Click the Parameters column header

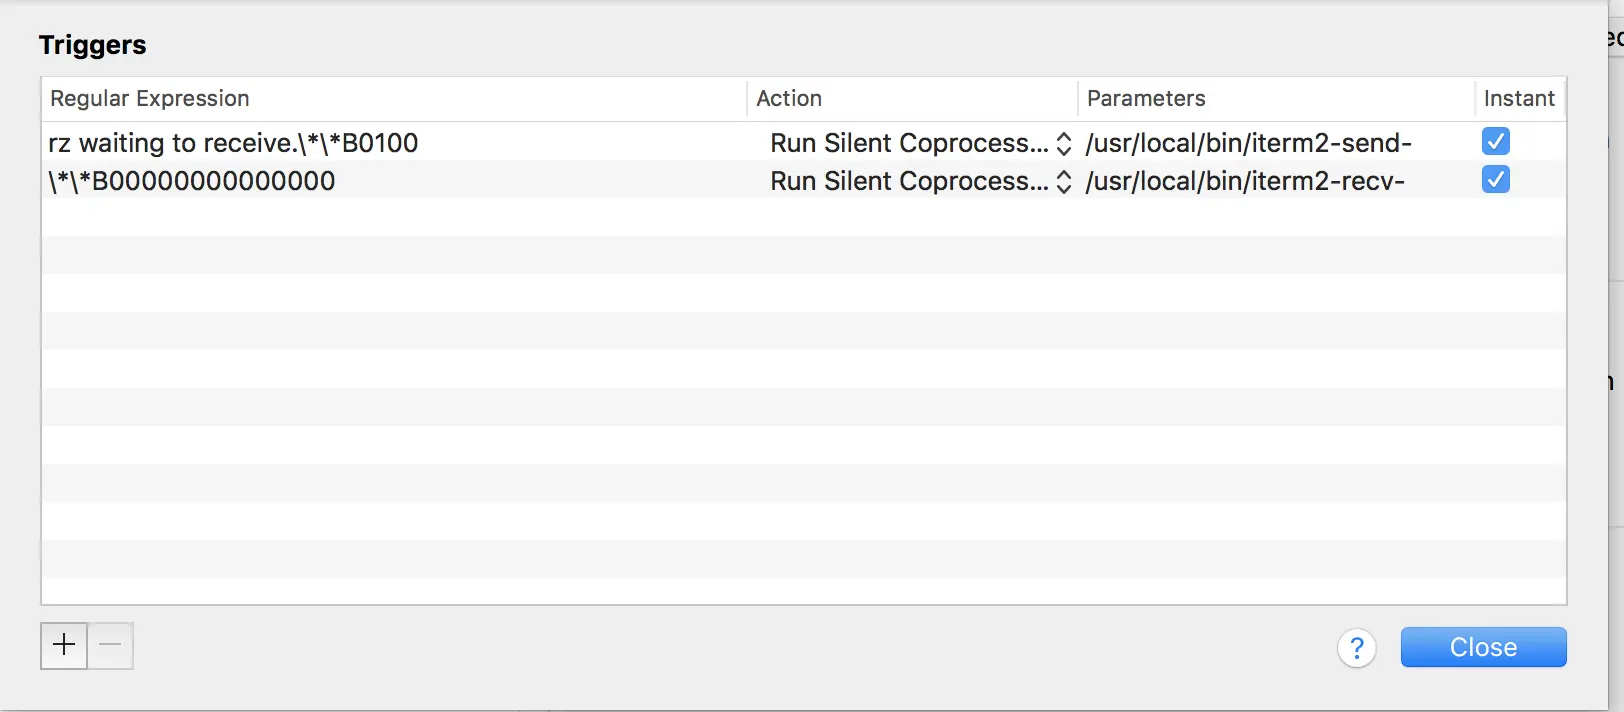click(1146, 98)
